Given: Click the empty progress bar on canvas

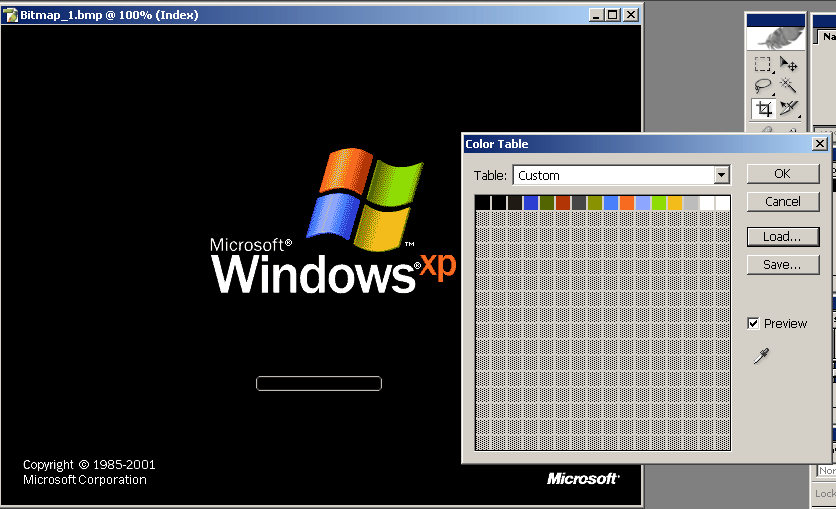Looking at the screenshot, I should point(319,383).
